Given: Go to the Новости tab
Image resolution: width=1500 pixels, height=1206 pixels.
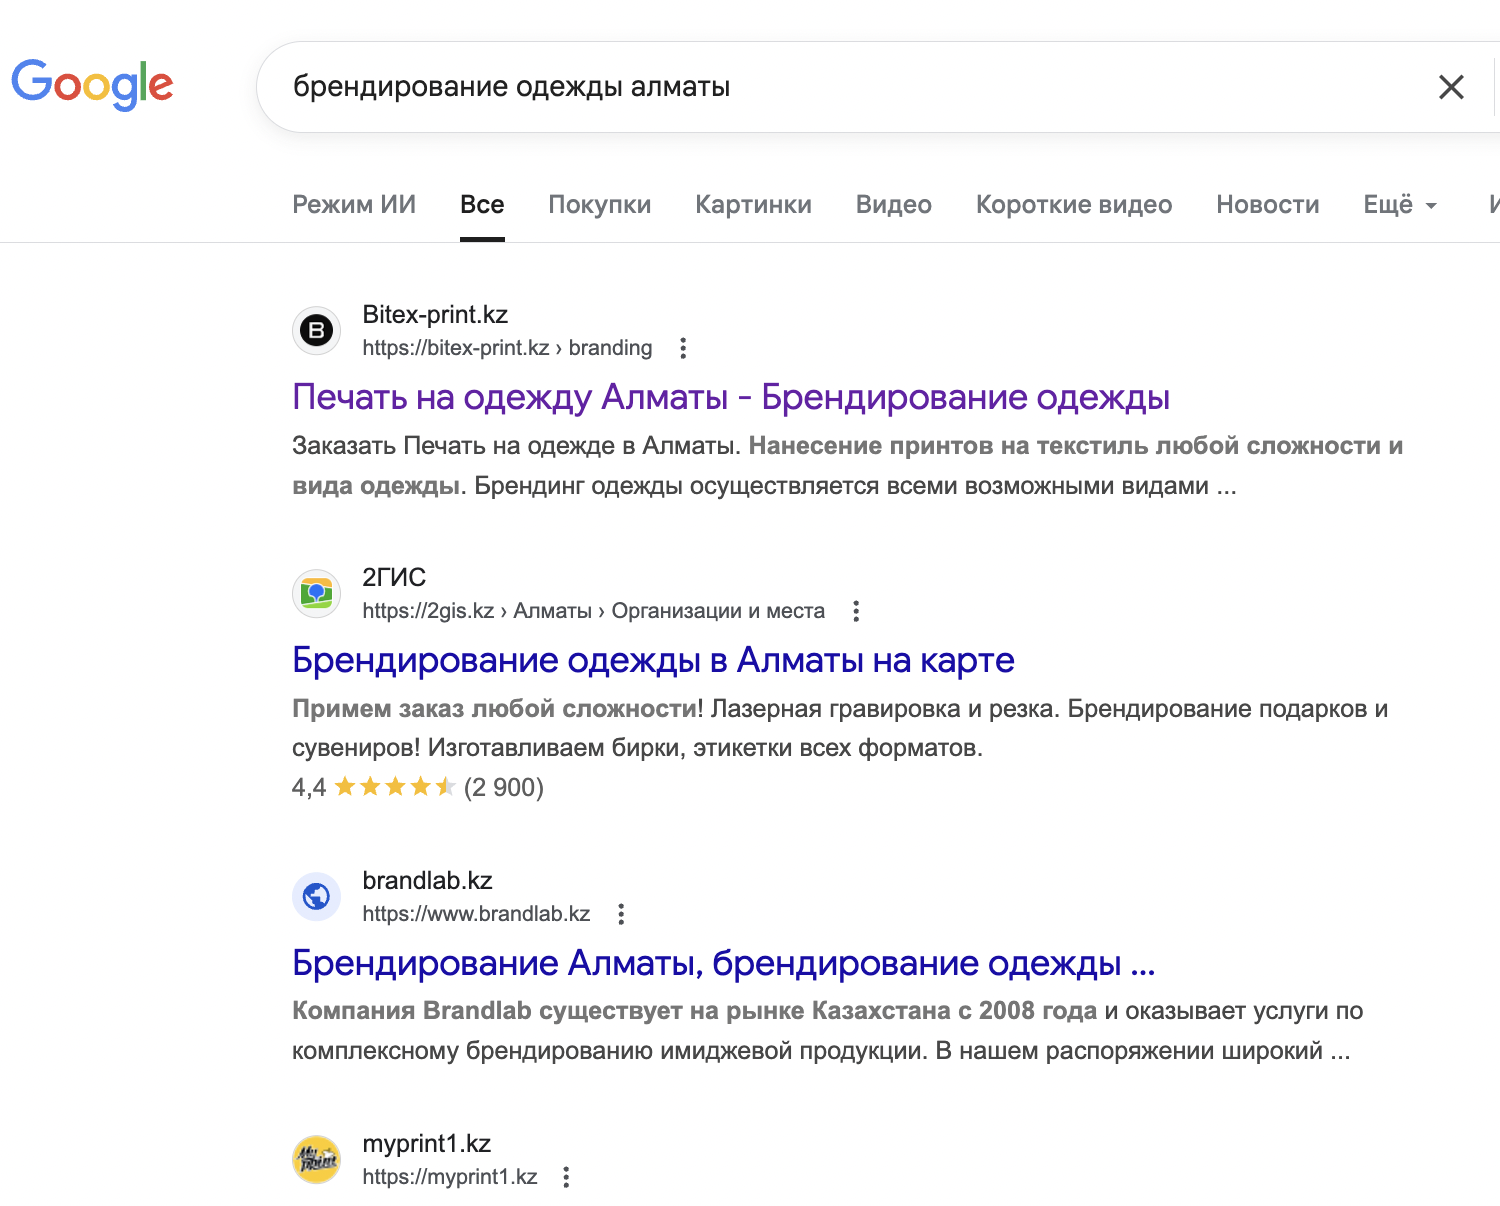Looking at the screenshot, I should click(x=1268, y=205).
